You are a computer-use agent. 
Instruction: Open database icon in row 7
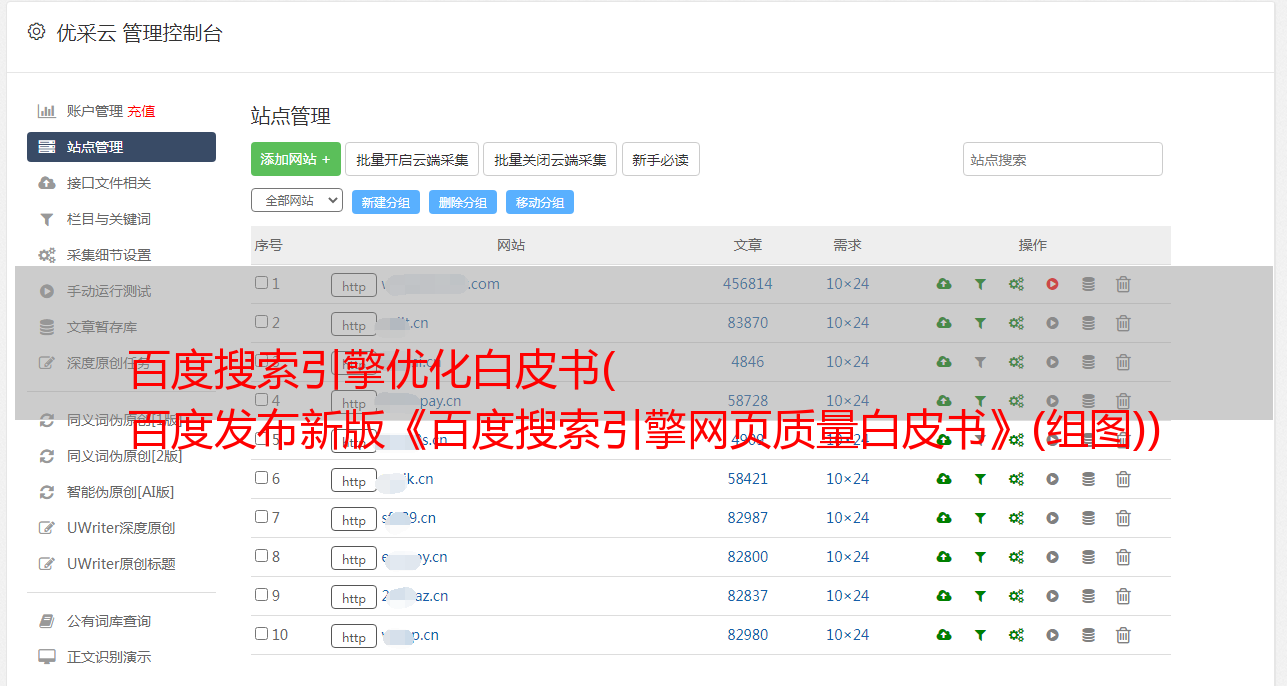pyautogui.click(x=1088, y=518)
